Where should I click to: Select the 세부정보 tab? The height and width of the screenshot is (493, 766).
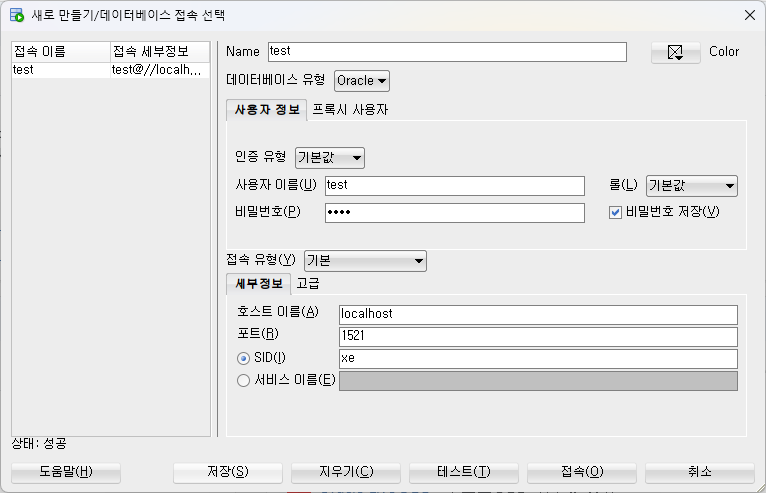click(x=259, y=284)
